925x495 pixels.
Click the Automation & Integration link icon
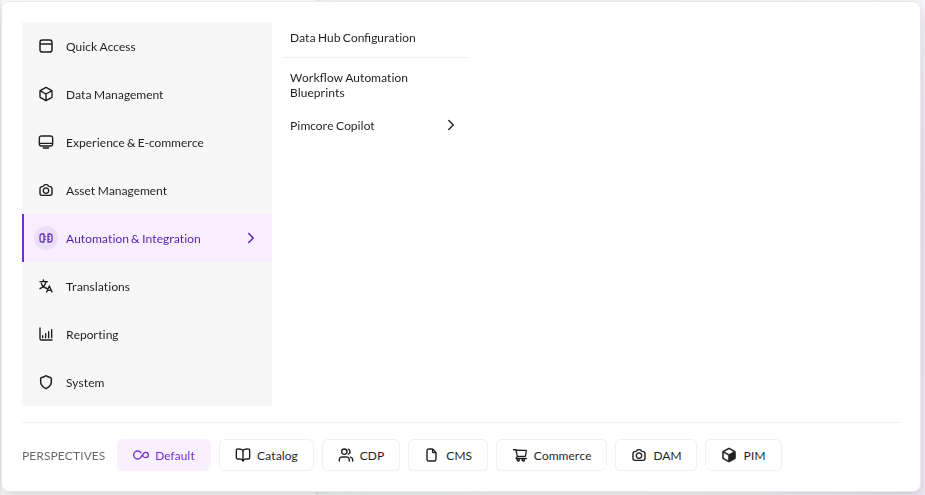click(x=46, y=238)
